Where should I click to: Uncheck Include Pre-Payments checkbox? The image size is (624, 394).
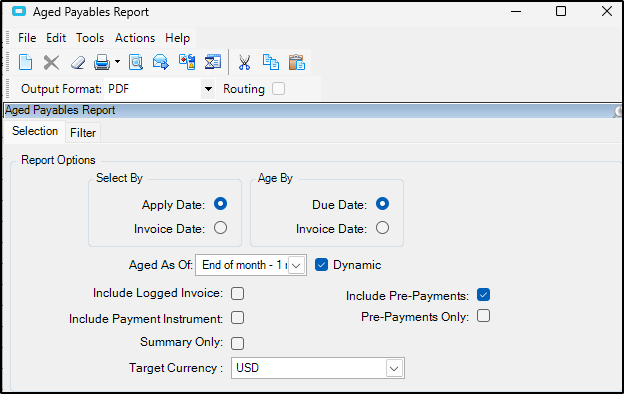(x=484, y=295)
